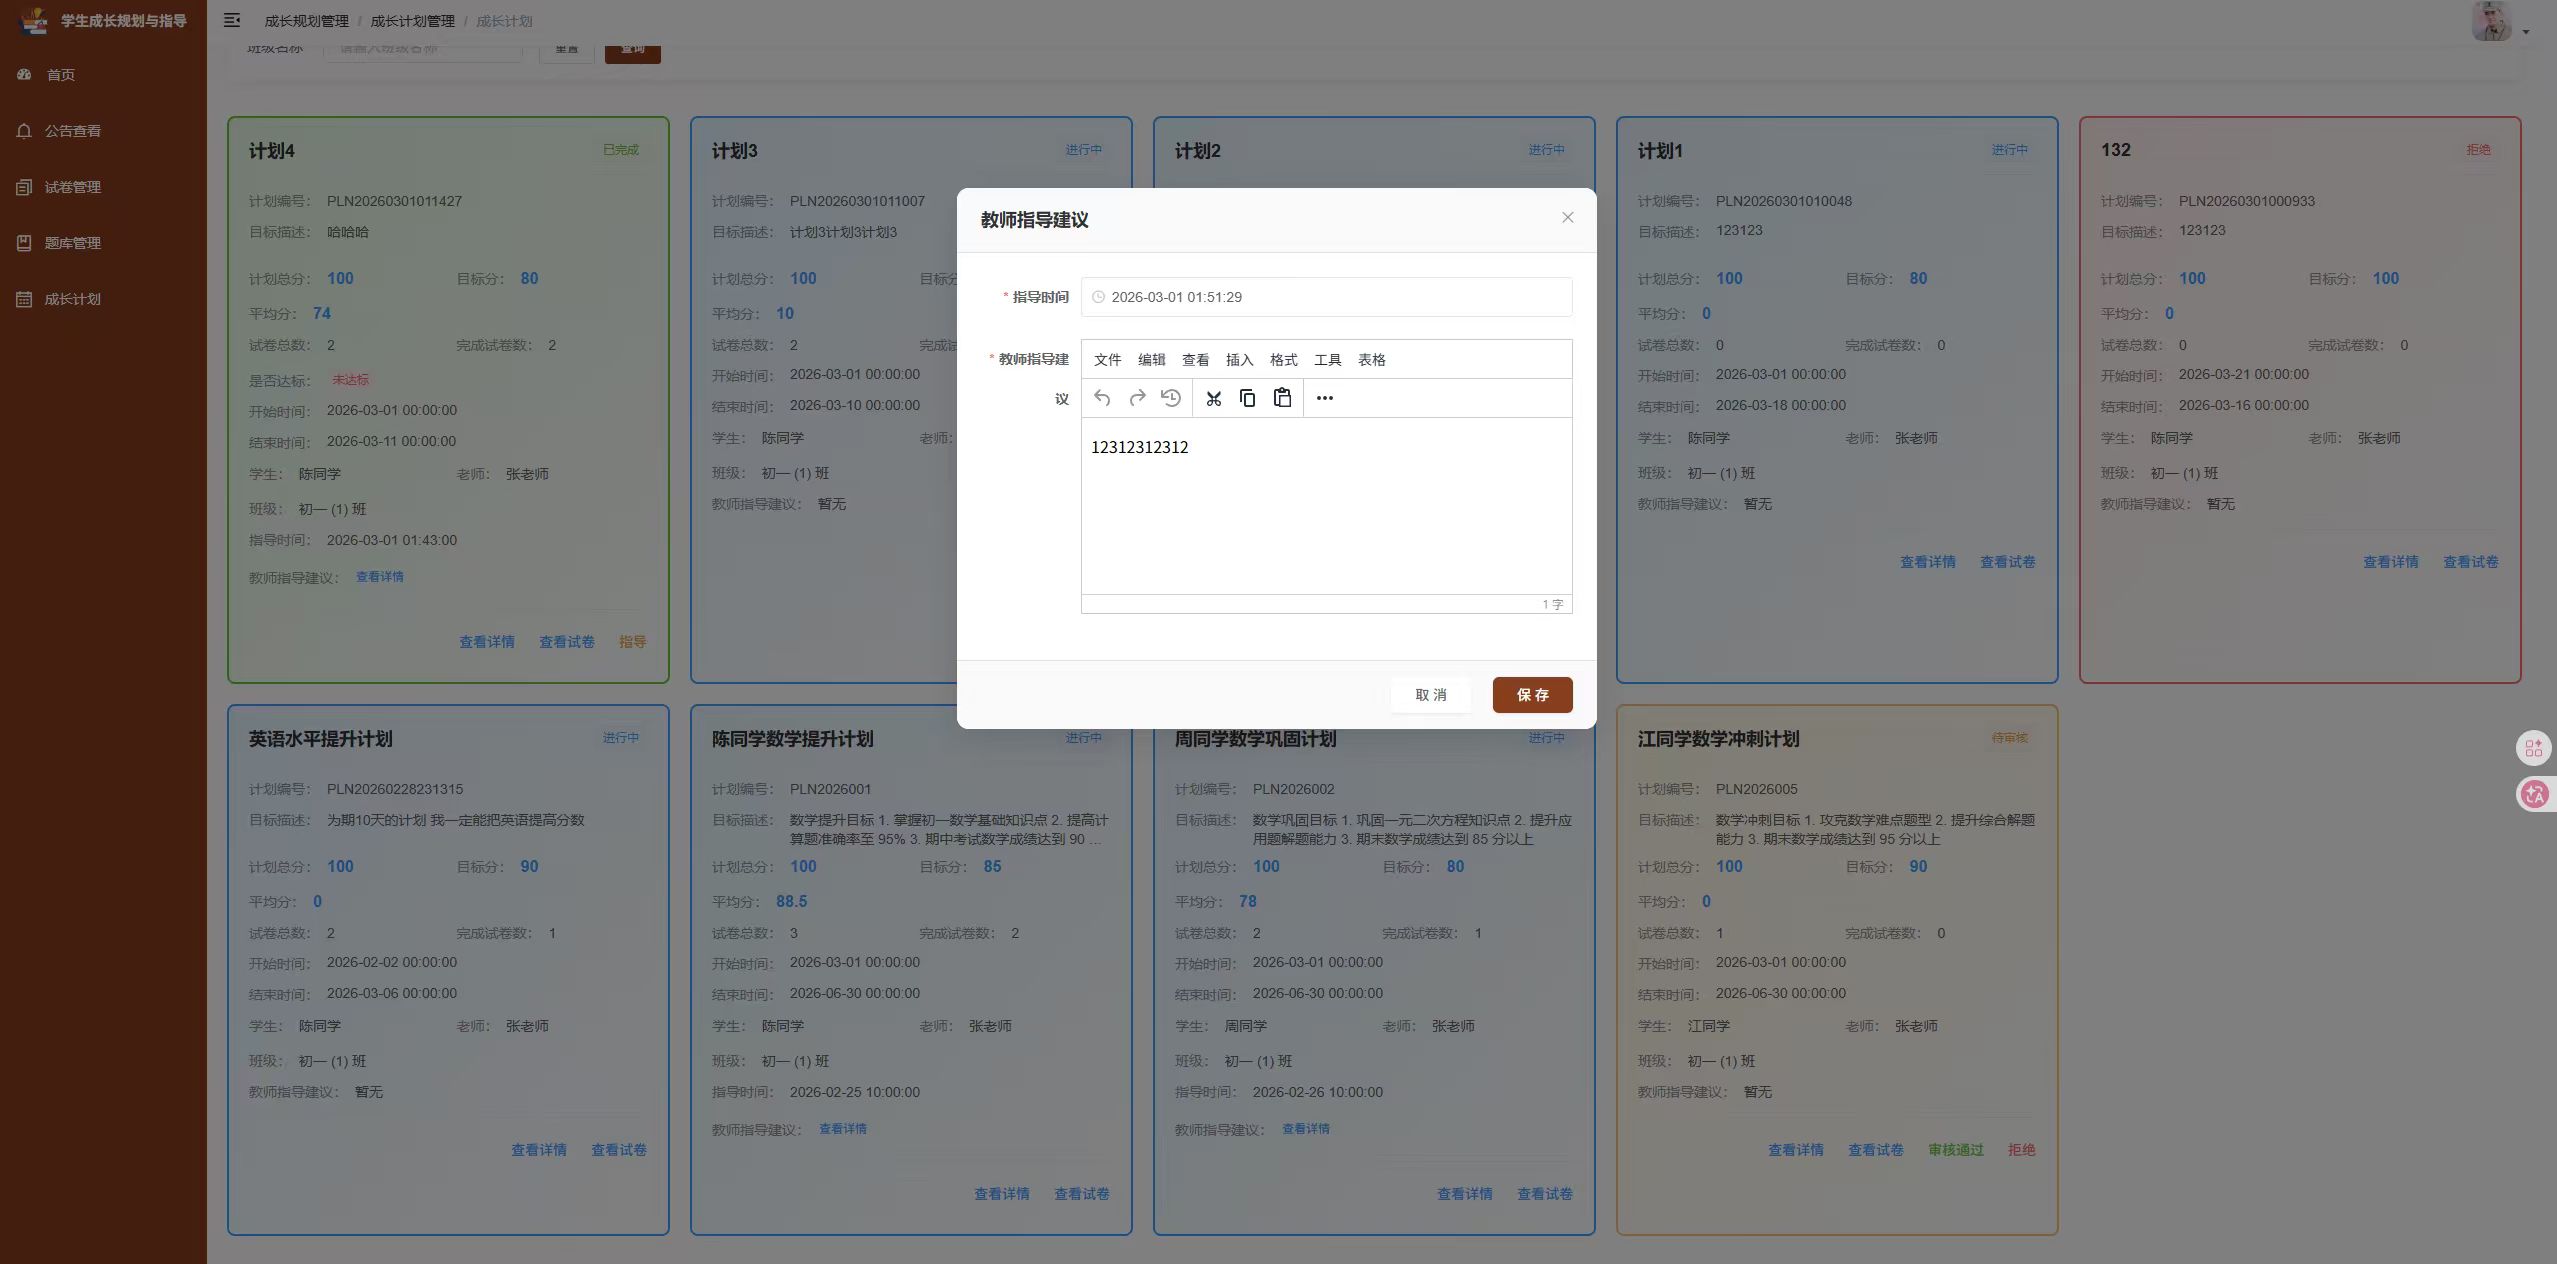
Task: Click 查看详情 in 周同学数学巩固计划 footer
Action: tap(1465, 1194)
